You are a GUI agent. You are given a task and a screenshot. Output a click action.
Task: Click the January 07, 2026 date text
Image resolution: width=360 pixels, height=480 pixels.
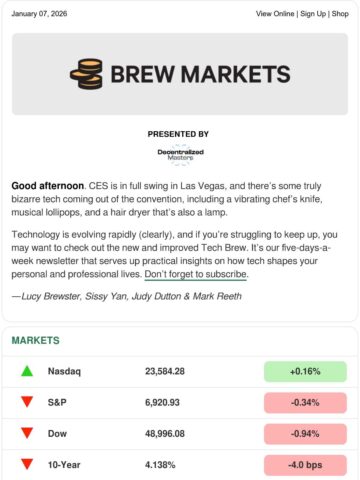39,14
